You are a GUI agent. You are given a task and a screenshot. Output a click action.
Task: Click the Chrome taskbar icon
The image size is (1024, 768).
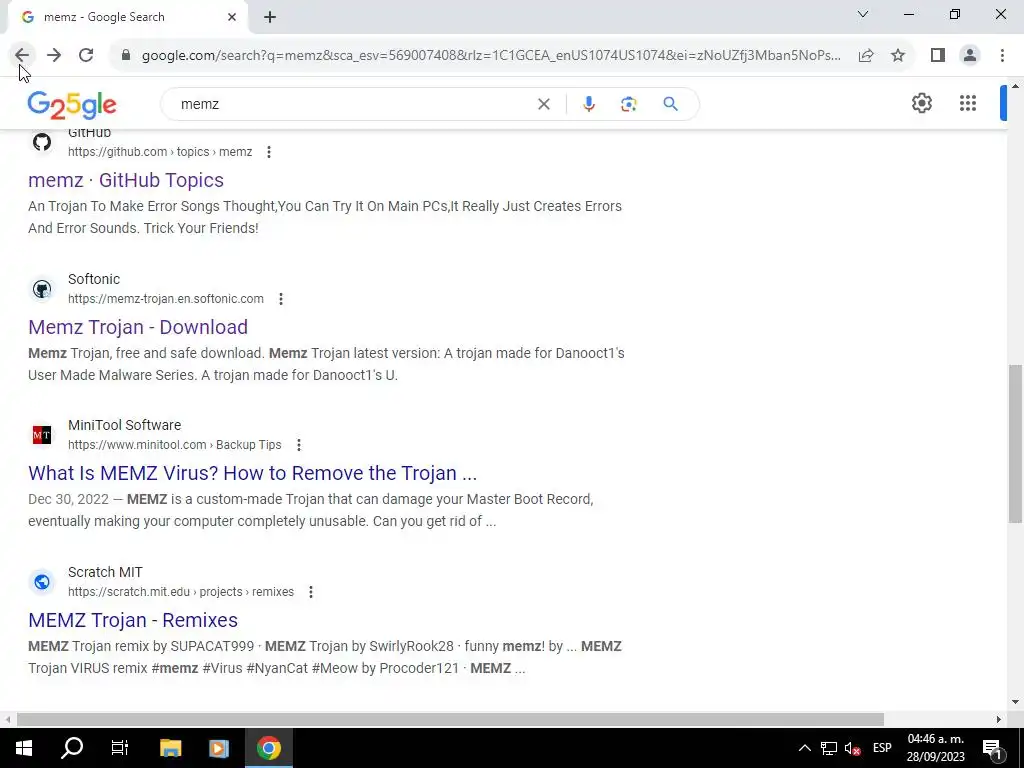(x=268, y=748)
